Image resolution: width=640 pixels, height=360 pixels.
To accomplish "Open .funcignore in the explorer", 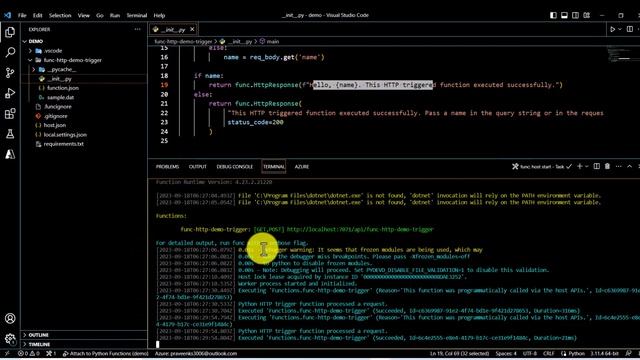I will [x=57, y=107].
